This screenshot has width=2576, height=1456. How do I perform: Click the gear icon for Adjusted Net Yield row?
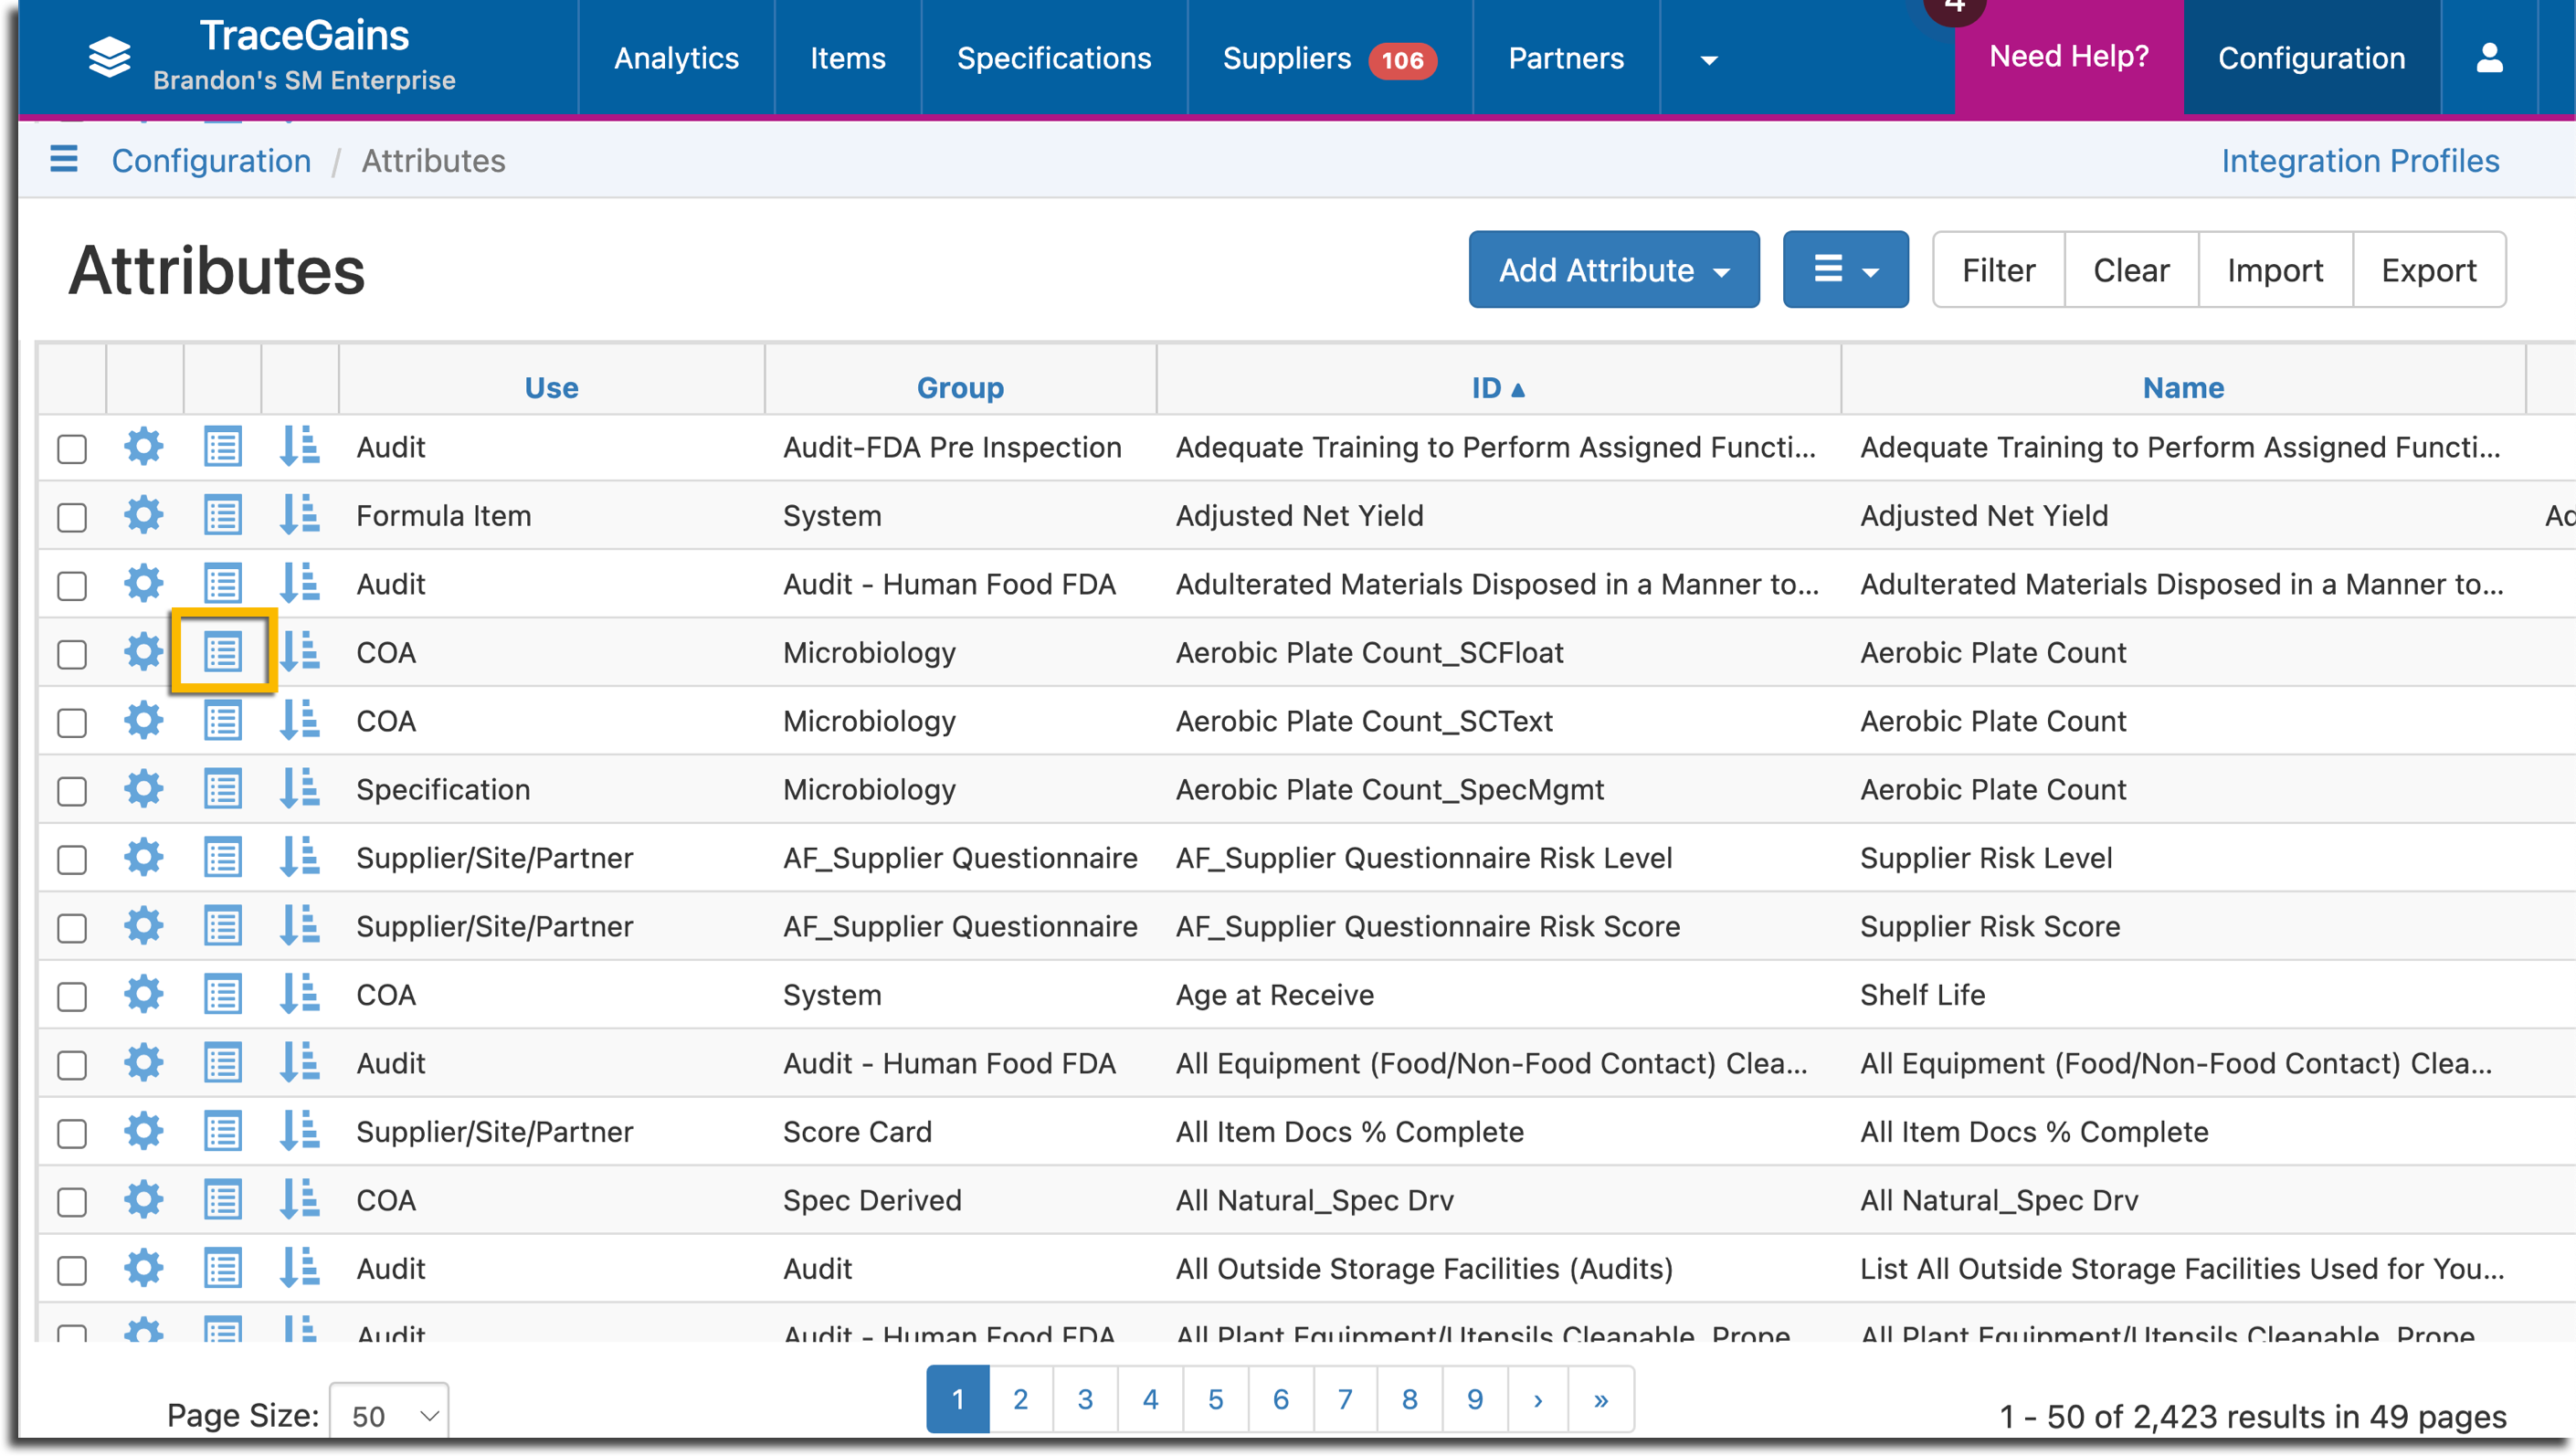pyautogui.click(x=144, y=515)
